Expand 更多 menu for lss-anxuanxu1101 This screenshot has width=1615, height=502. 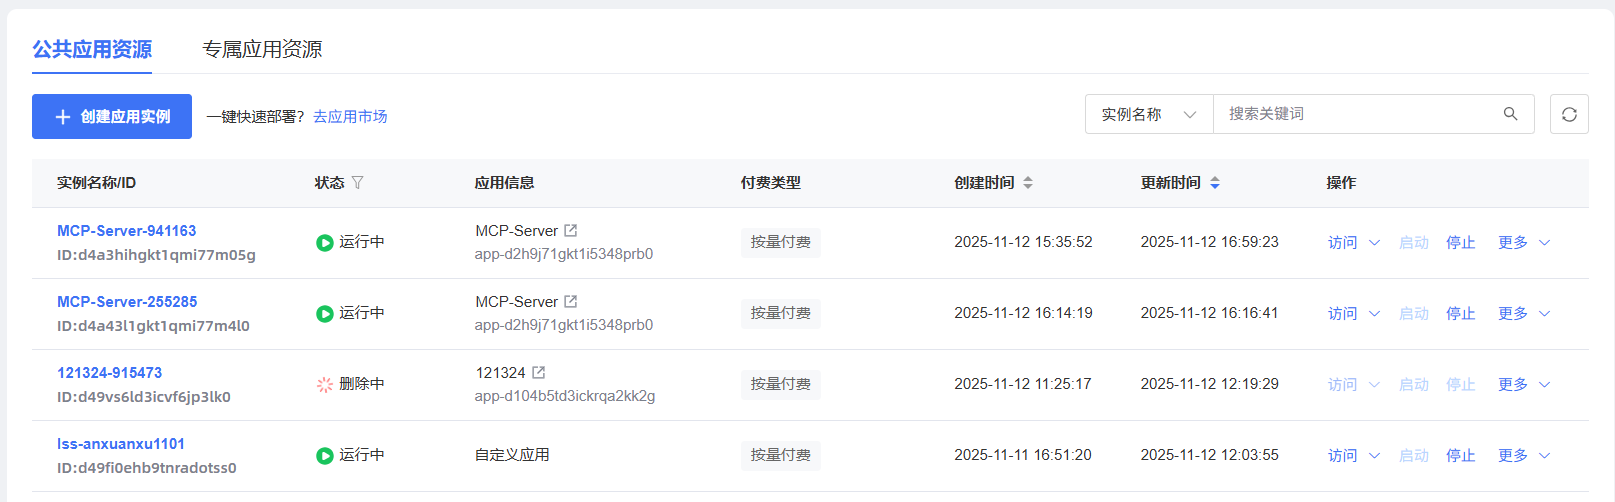(x=1523, y=455)
